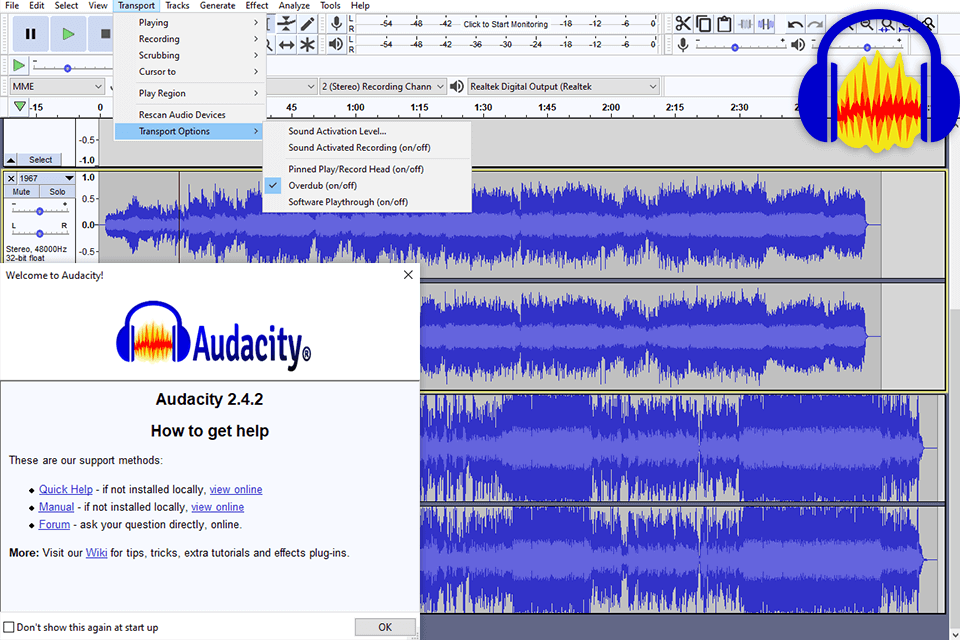The image size is (960, 640).
Task: Click OK in the Welcome dialog
Action: (x=385, y=627)
